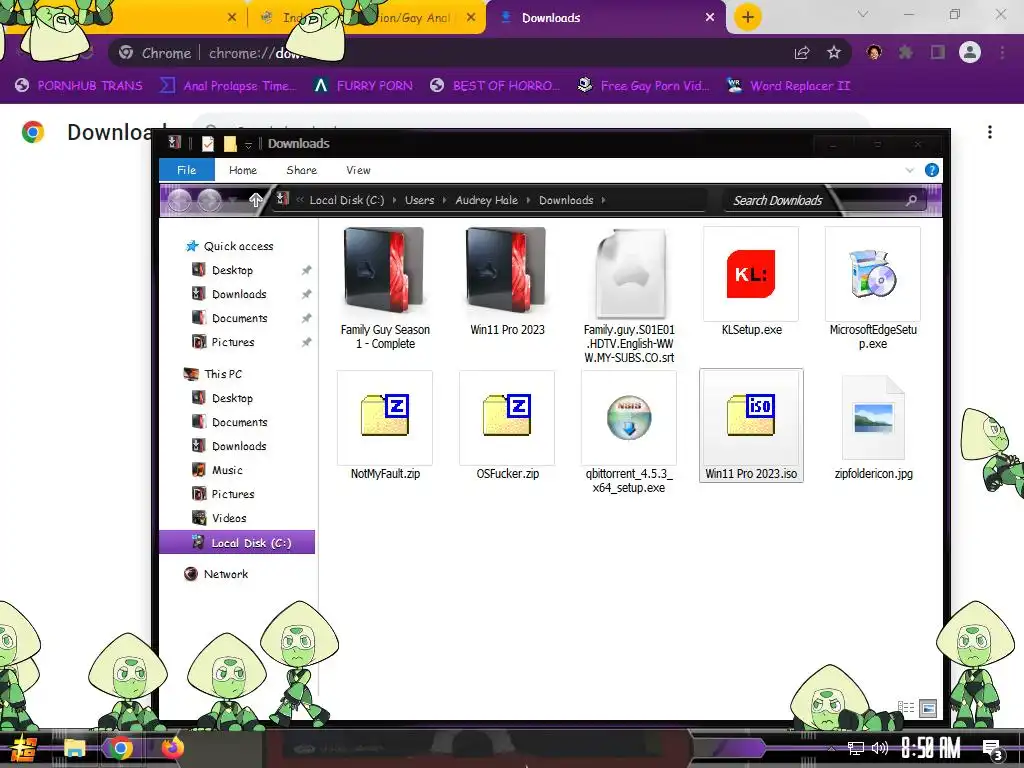Image resolution: width=1024 pixels, height=768 pixels.
Task: Select Local Disk (C:) in navigation pane
Action: (237, 542)
